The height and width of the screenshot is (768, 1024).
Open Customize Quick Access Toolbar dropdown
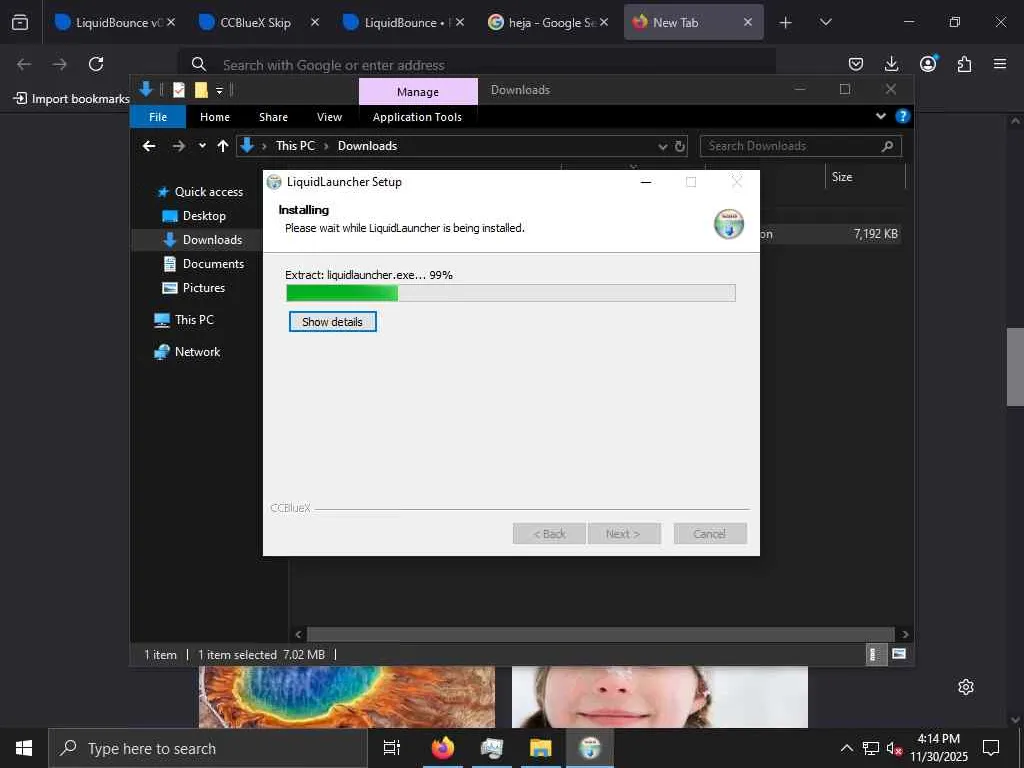coord(219,91)
